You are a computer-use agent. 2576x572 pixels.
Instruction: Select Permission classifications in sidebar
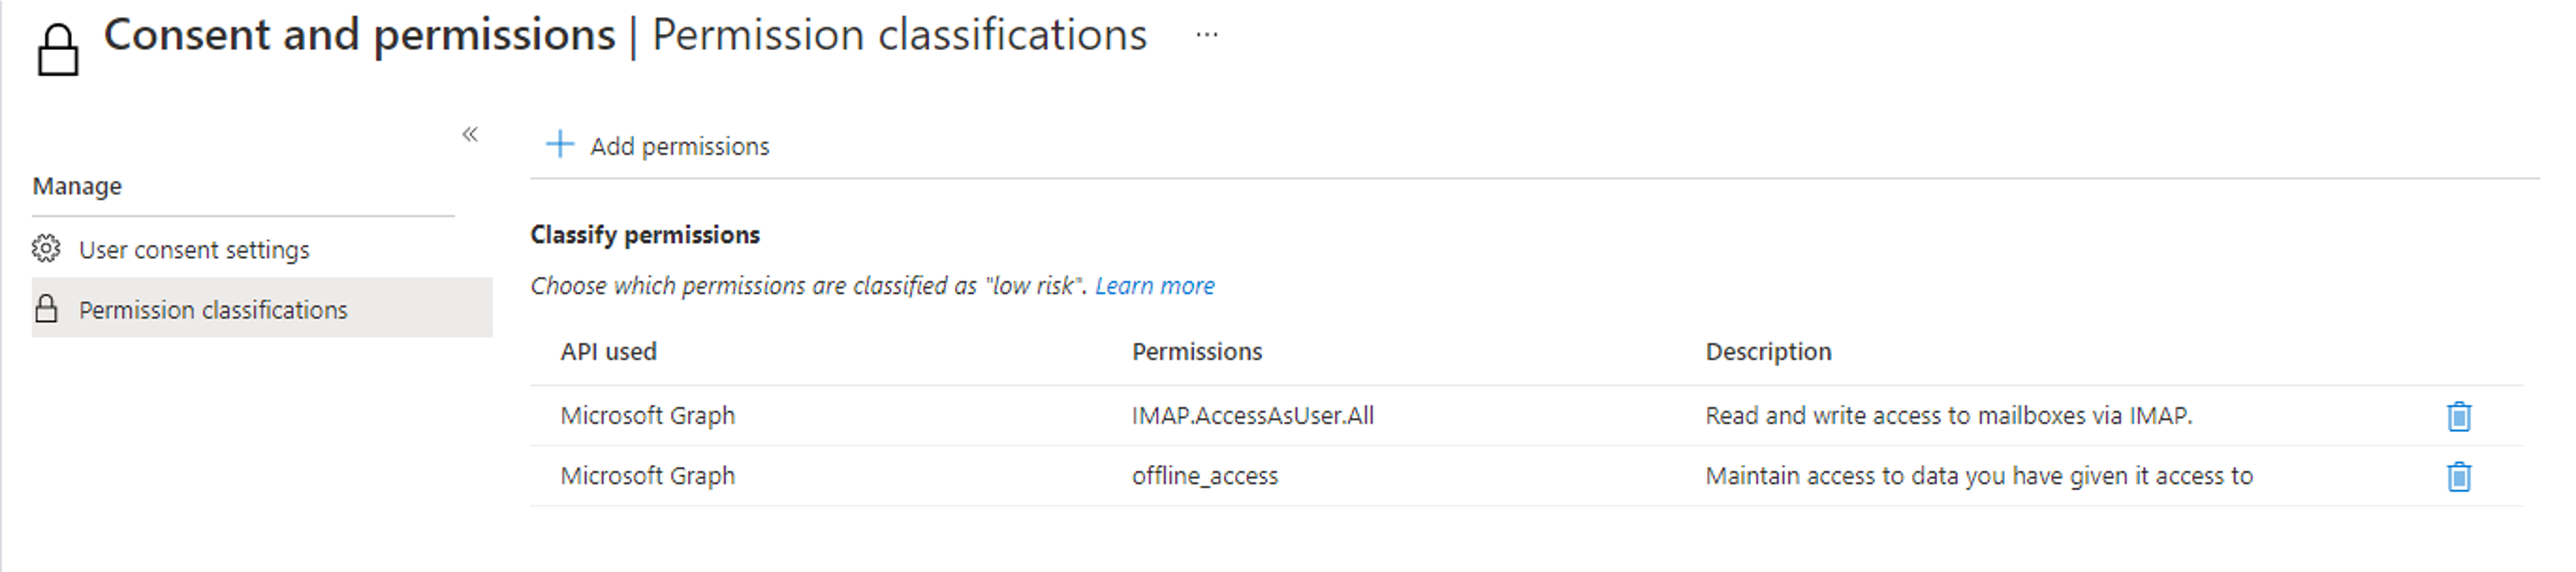click(213, 310)
